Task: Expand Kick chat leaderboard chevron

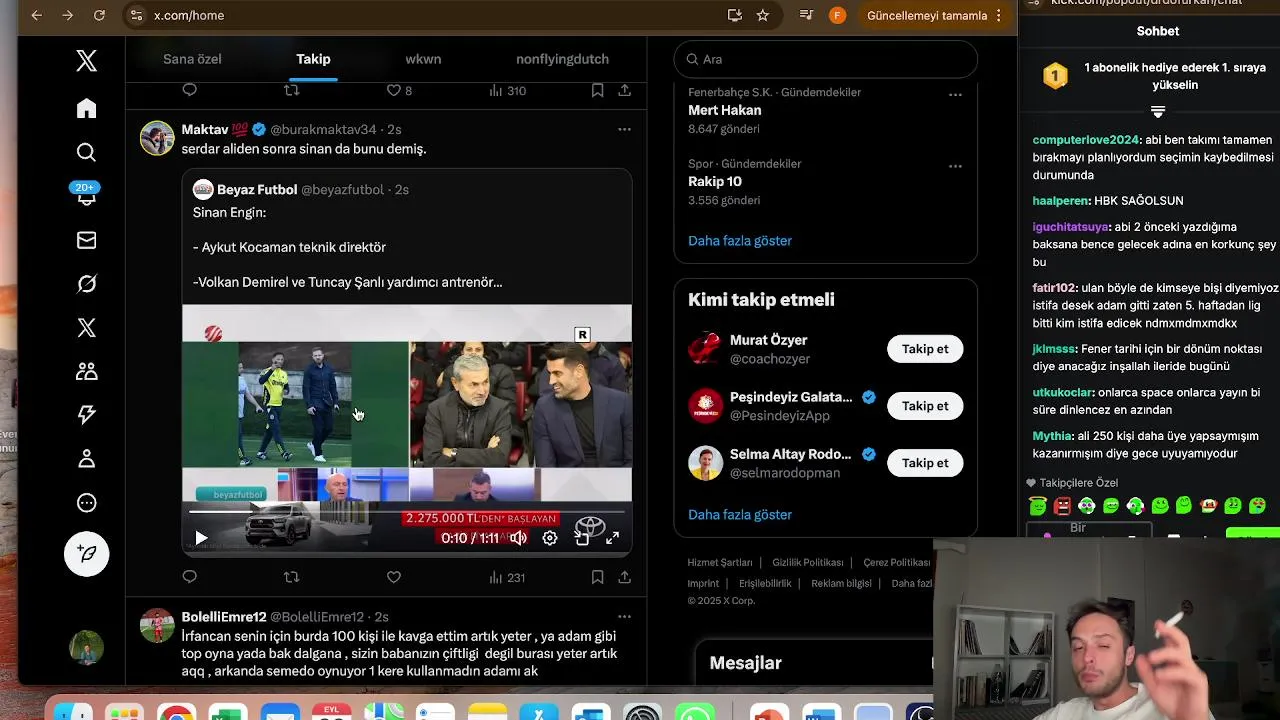Action: tap(1158, 112)
